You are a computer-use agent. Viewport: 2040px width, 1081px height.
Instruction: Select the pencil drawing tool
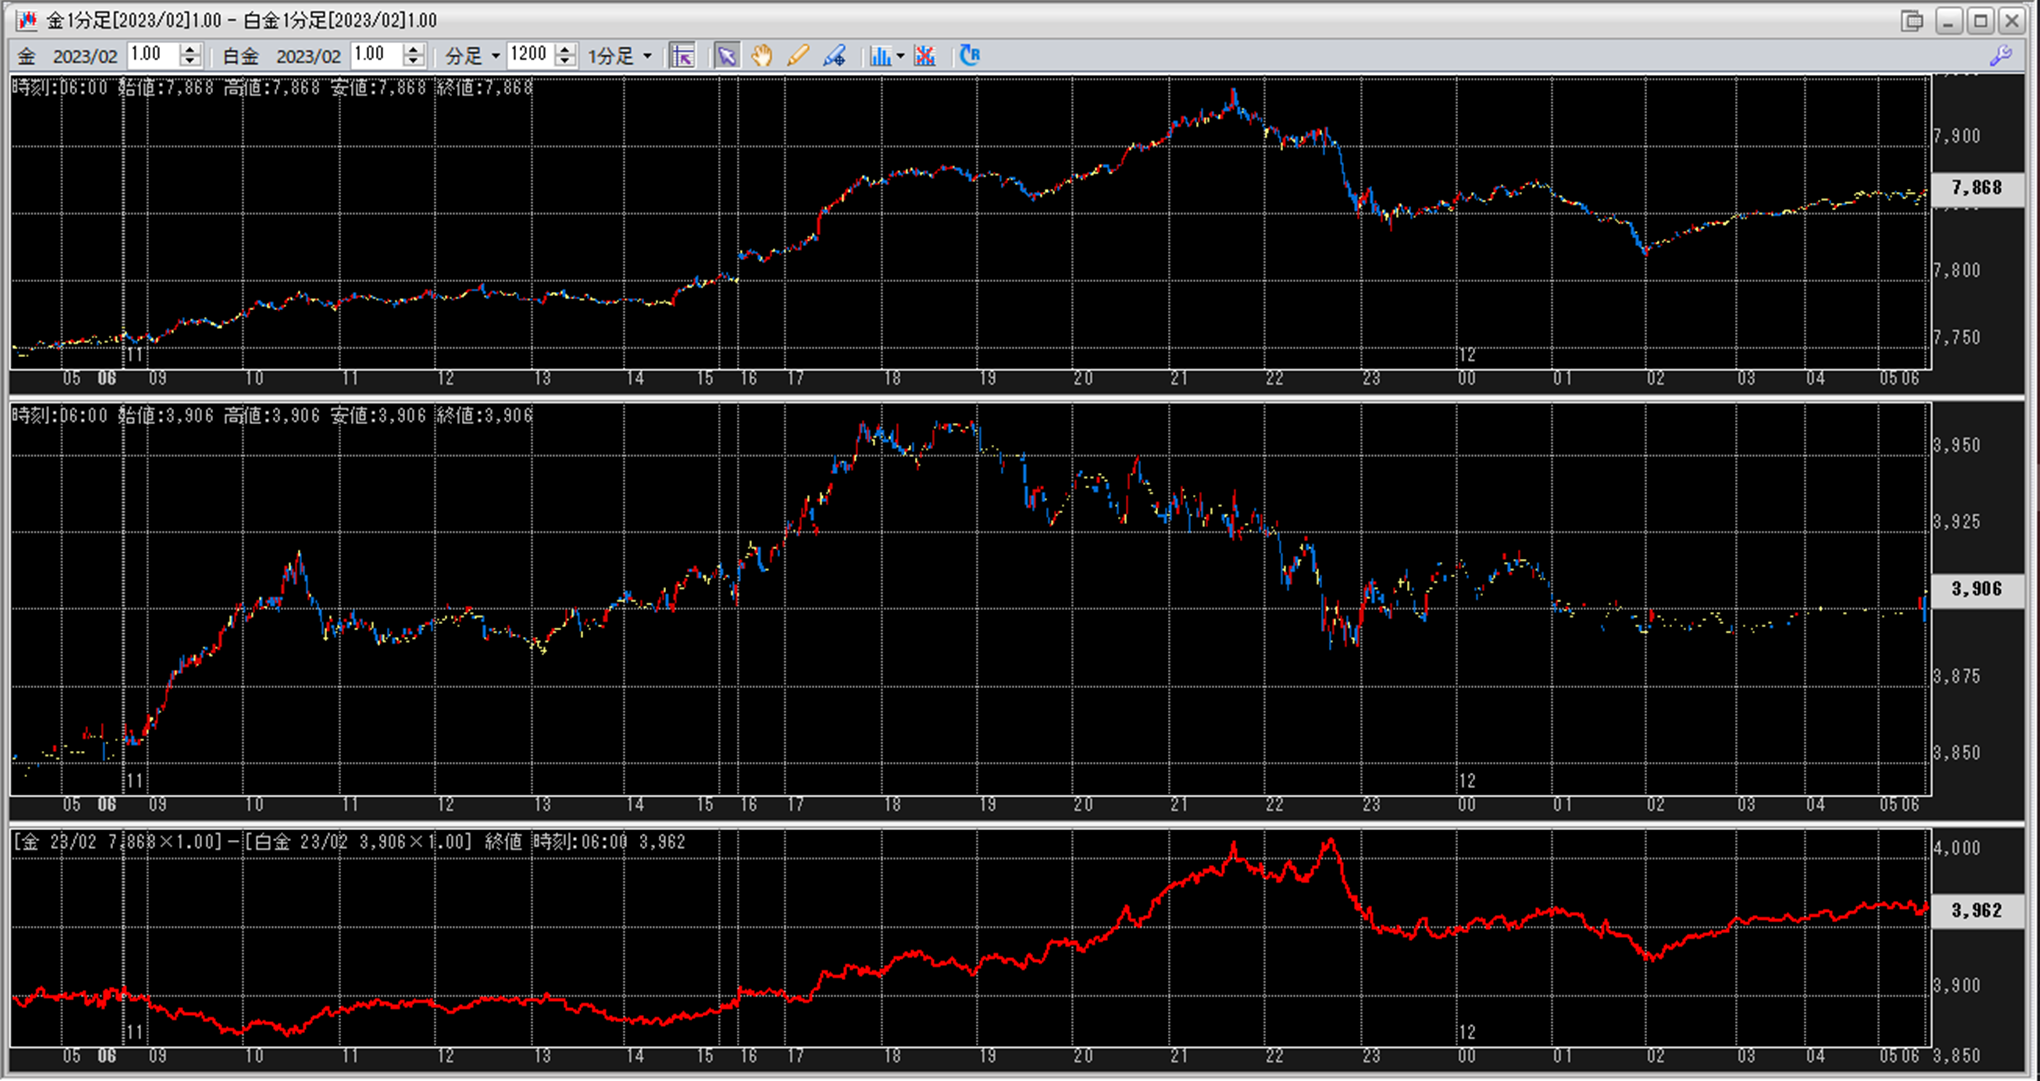point(798,56)
